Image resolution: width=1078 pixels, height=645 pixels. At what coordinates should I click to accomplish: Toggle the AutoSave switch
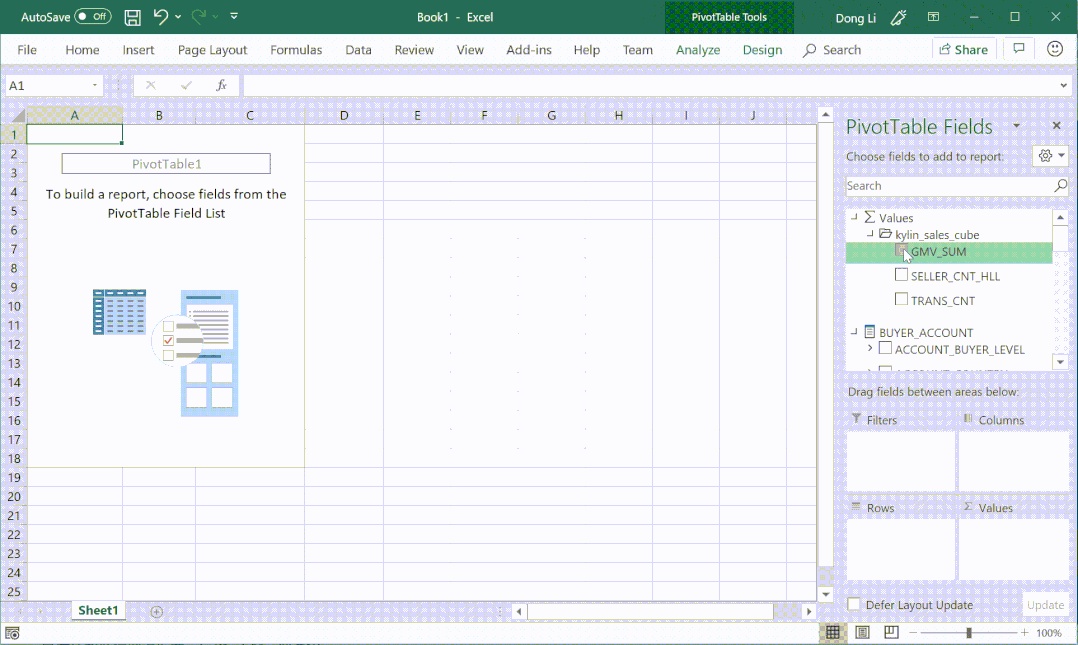(93, 17)
